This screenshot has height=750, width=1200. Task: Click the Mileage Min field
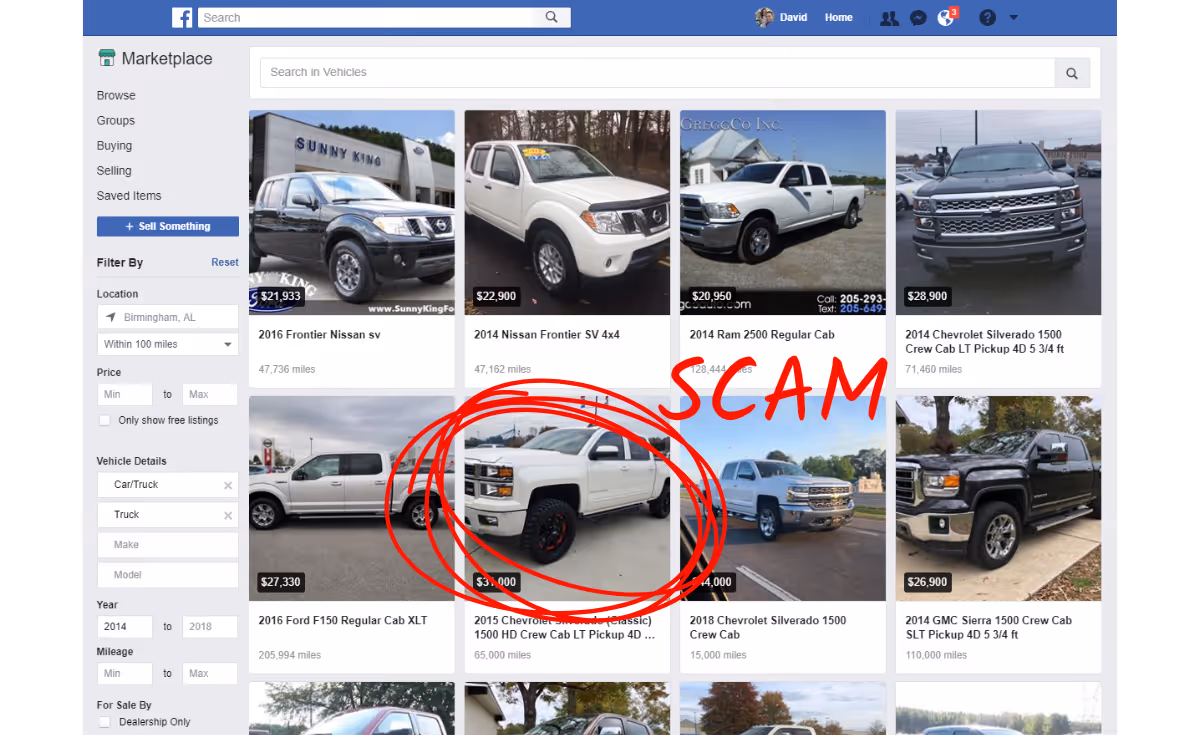[125, 674]
